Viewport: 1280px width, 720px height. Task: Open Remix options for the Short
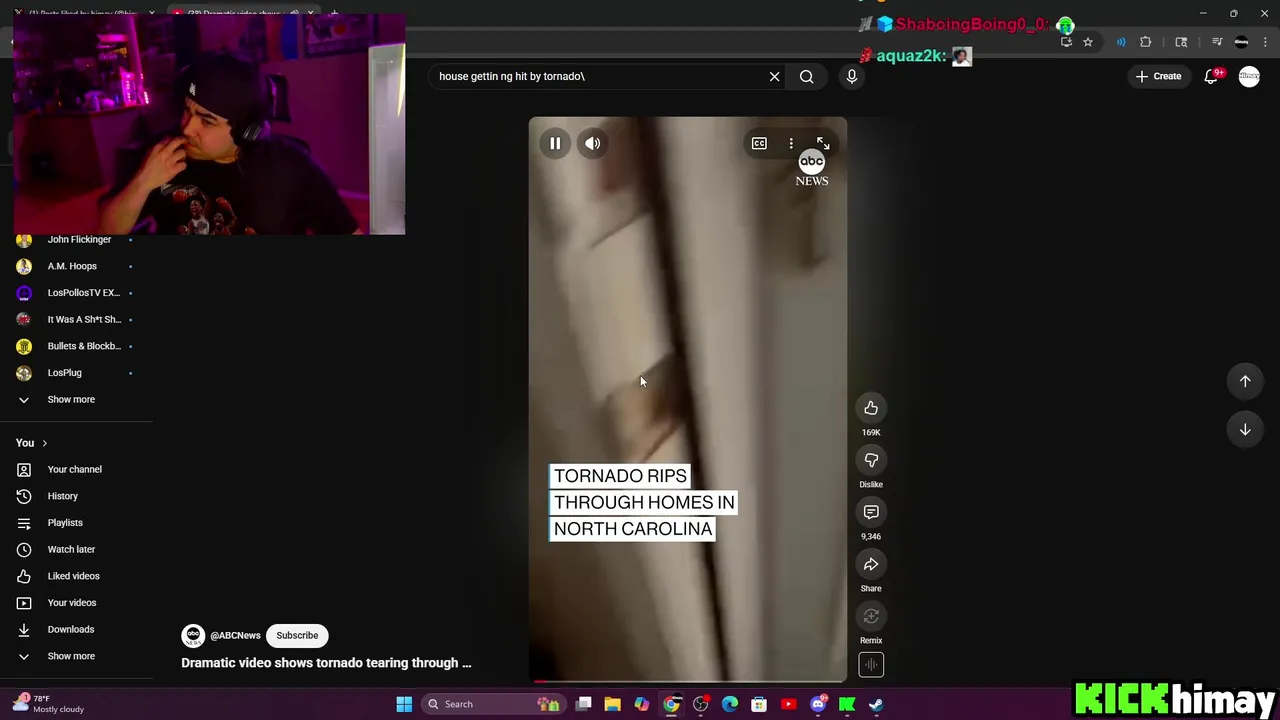coord(871,616)
